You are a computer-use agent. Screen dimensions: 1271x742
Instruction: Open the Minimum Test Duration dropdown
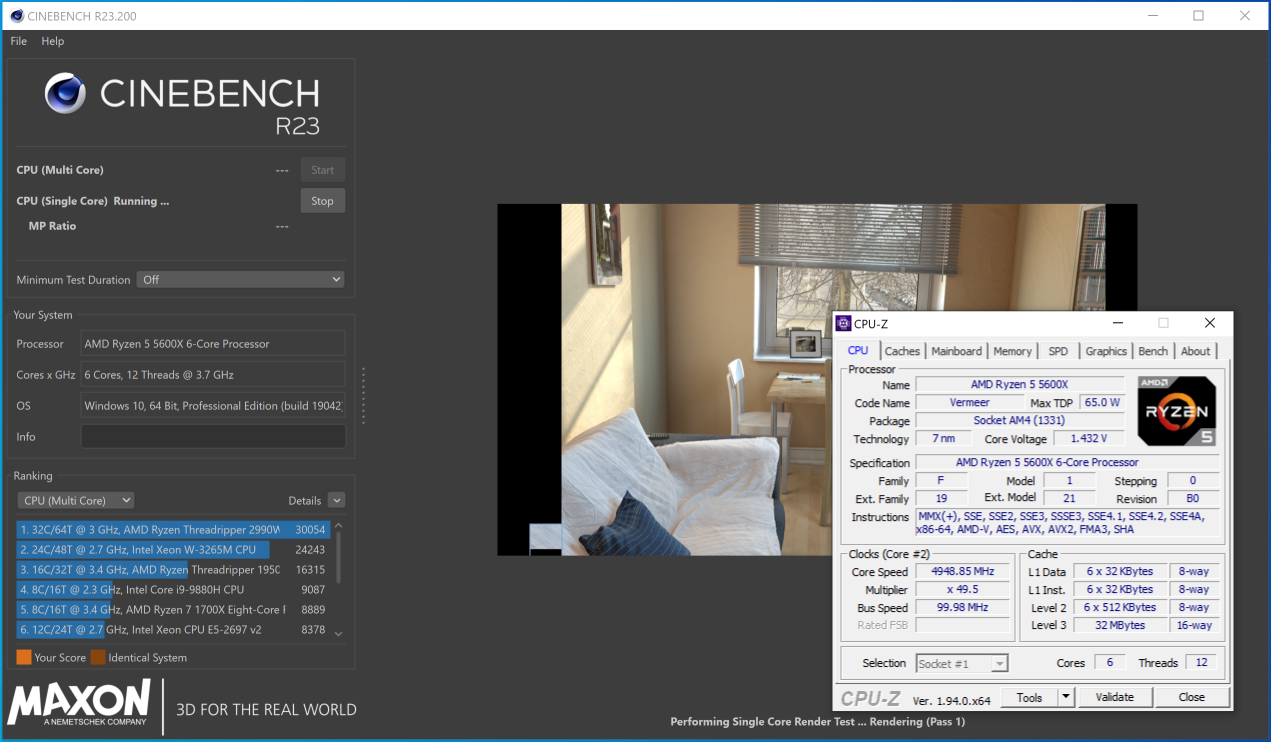pos(241,280)
